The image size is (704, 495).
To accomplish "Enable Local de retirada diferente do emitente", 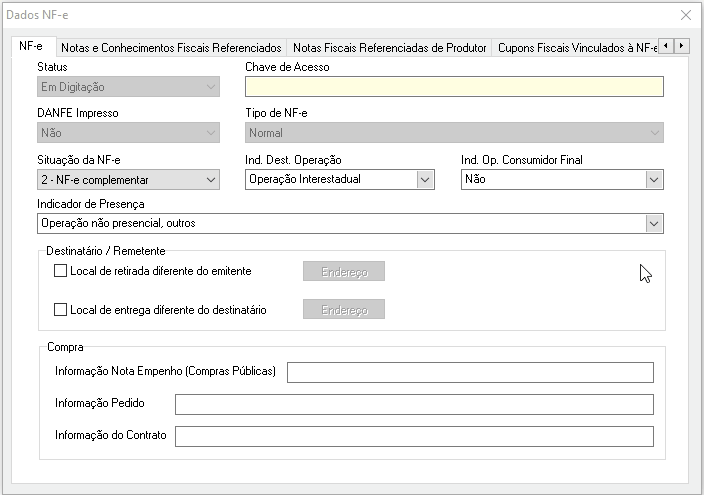I will 61,271.
